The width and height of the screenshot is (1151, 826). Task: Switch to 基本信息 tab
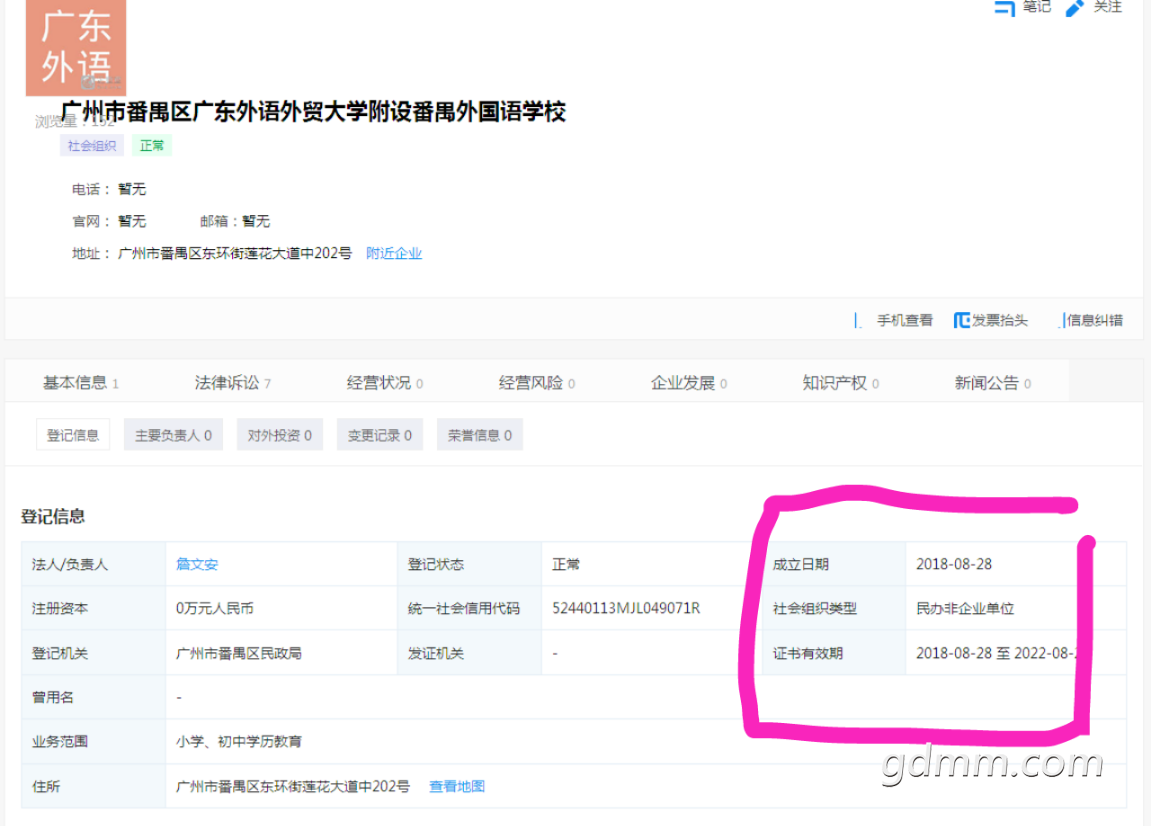click(x=81, y=383)
